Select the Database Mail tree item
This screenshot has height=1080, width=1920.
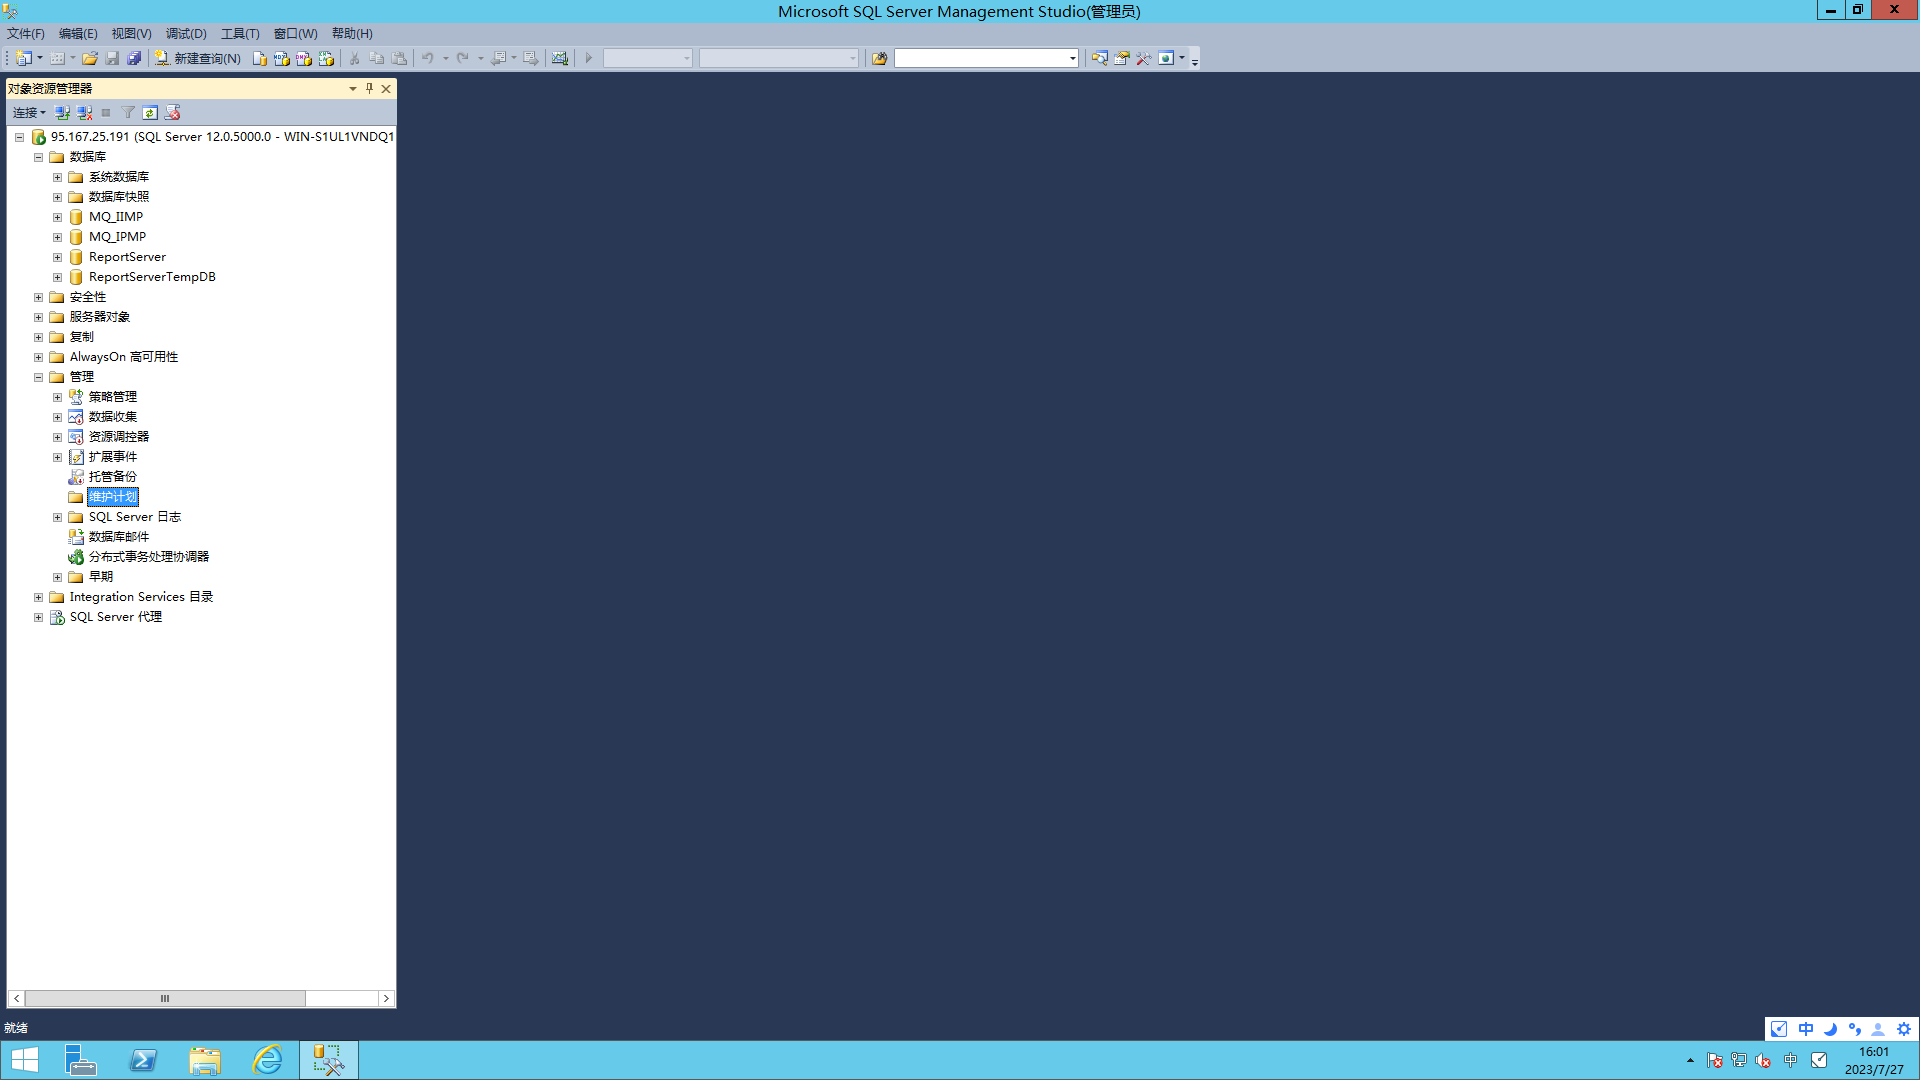click(118, 537)
